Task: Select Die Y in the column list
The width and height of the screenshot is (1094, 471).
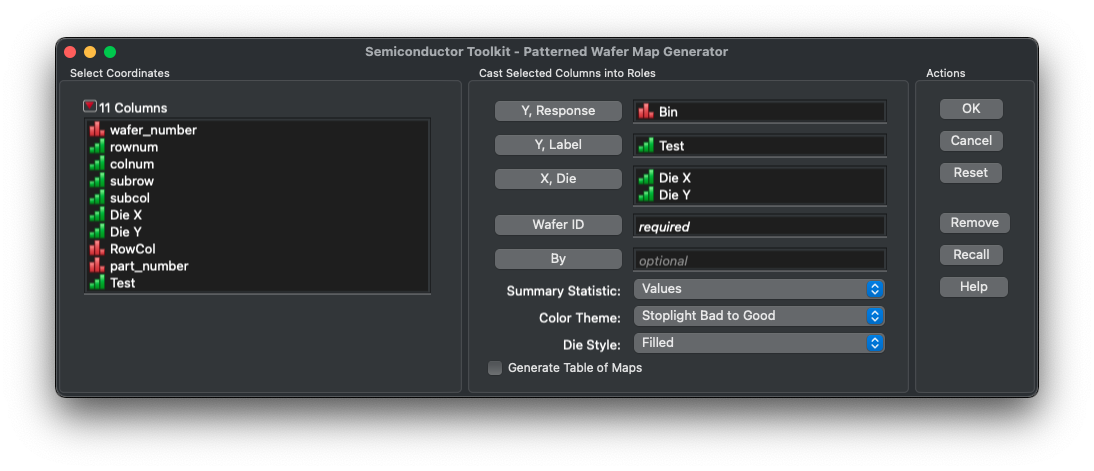Action: [126, 232]
